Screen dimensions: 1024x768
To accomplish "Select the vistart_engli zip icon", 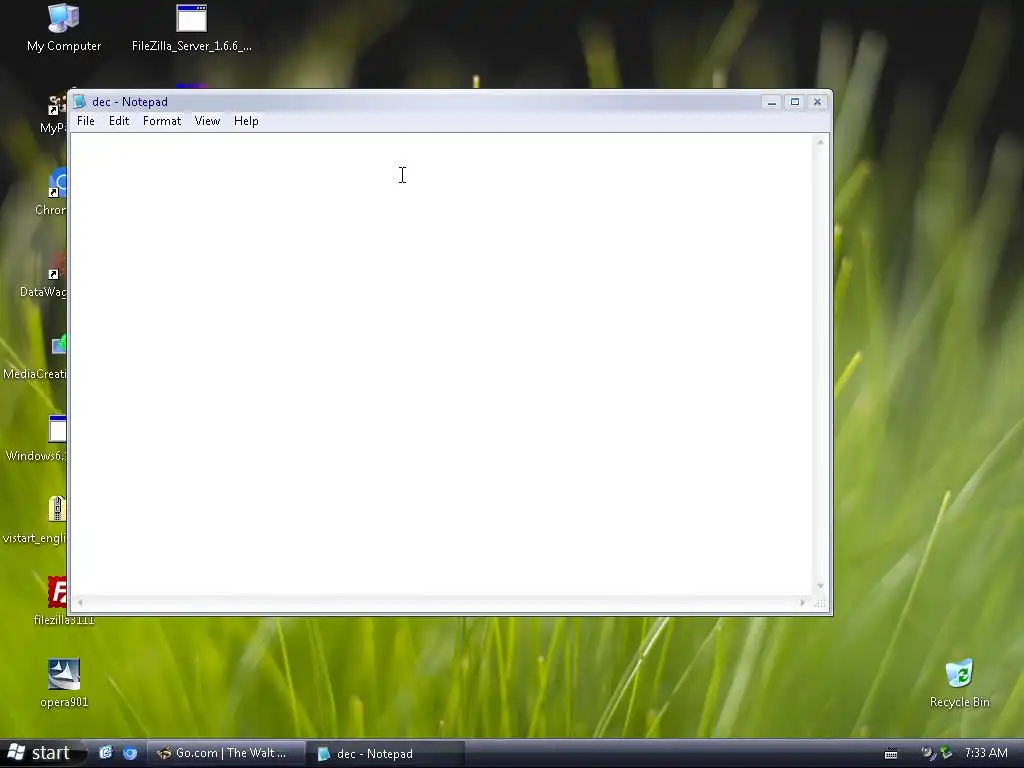I will click(x=35, y=520).
